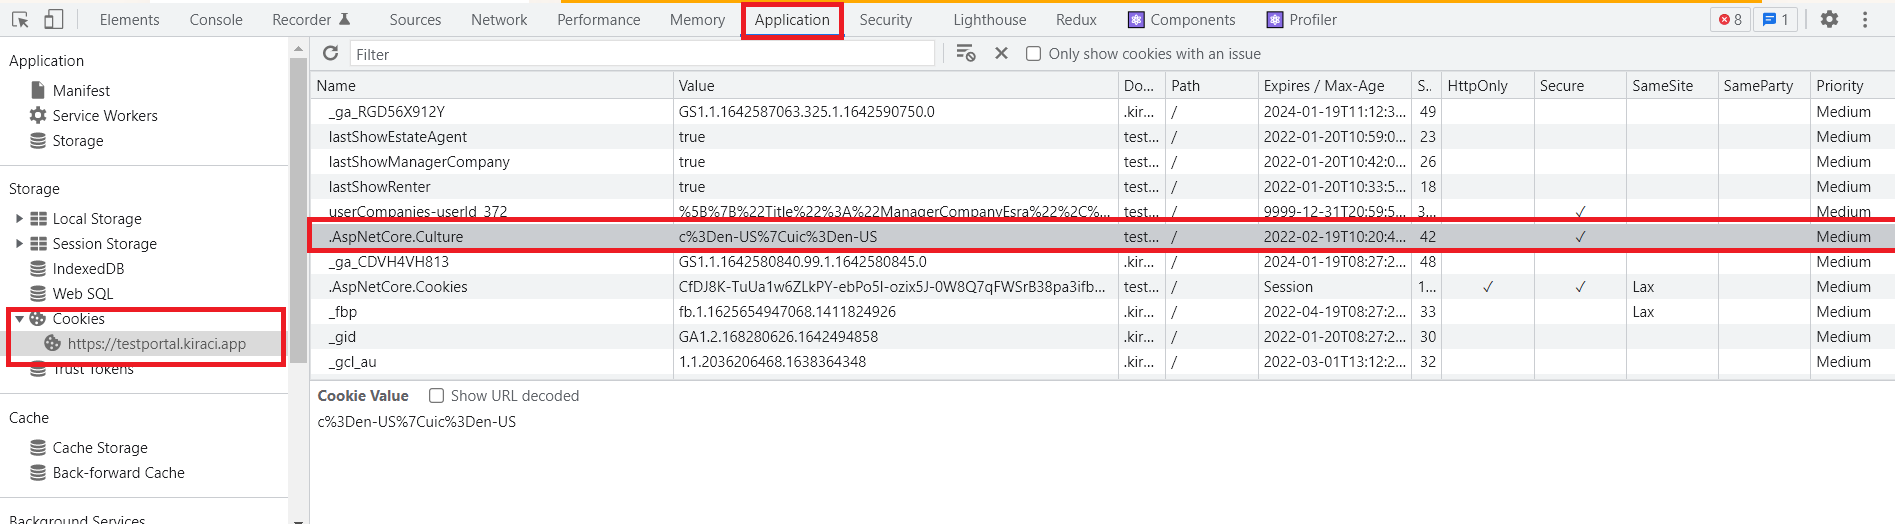The image size is (1895, 524).
Task: Open DevTools settings gear
Action: (x=1829, y=19)
